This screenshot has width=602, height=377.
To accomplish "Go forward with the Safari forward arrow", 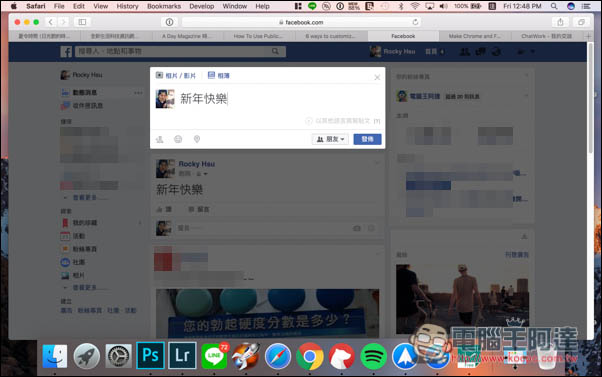I will point(63,22).
